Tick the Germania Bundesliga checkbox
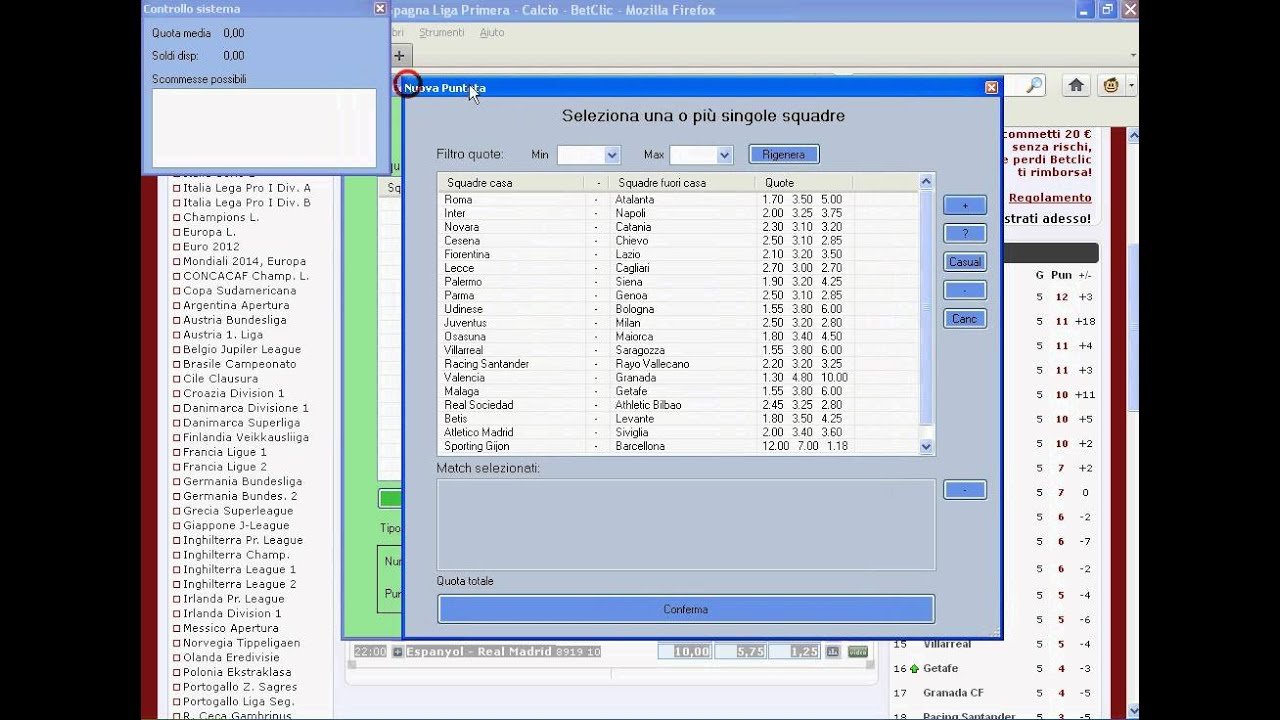The image size is (1280, 720). coord(177,482)
